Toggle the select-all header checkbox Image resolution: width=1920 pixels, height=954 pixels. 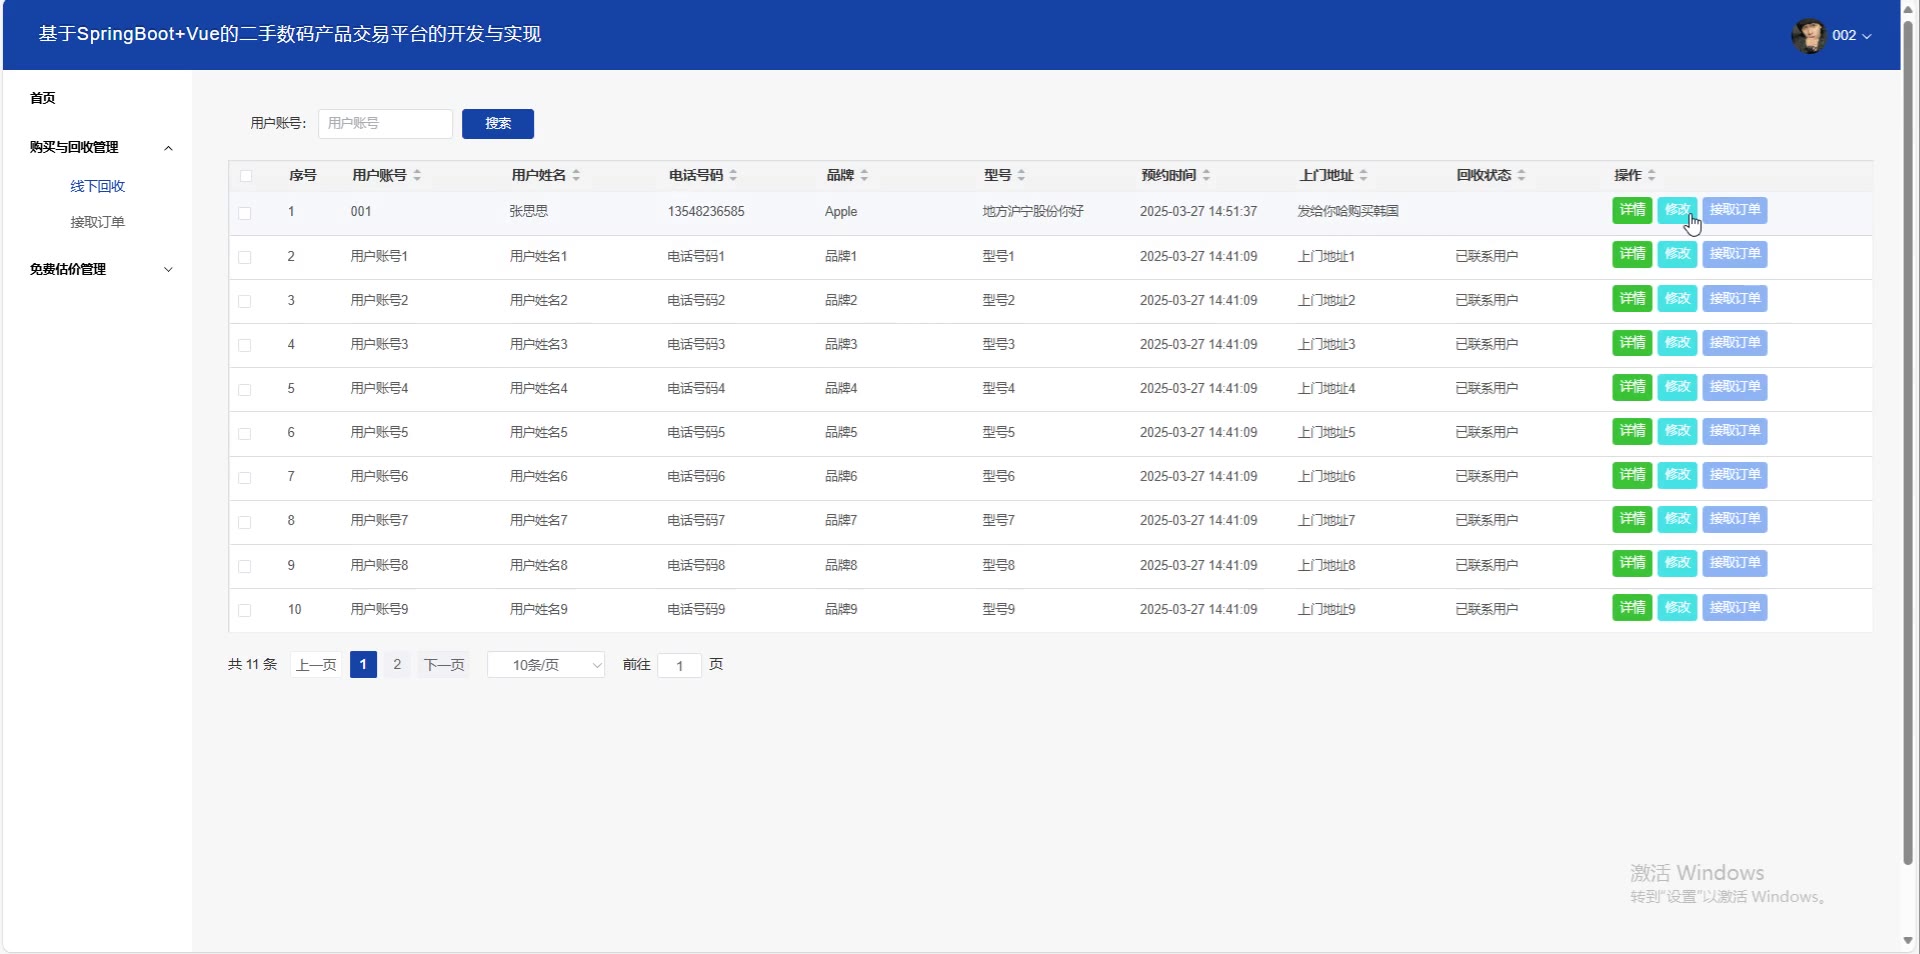[245, 176]
